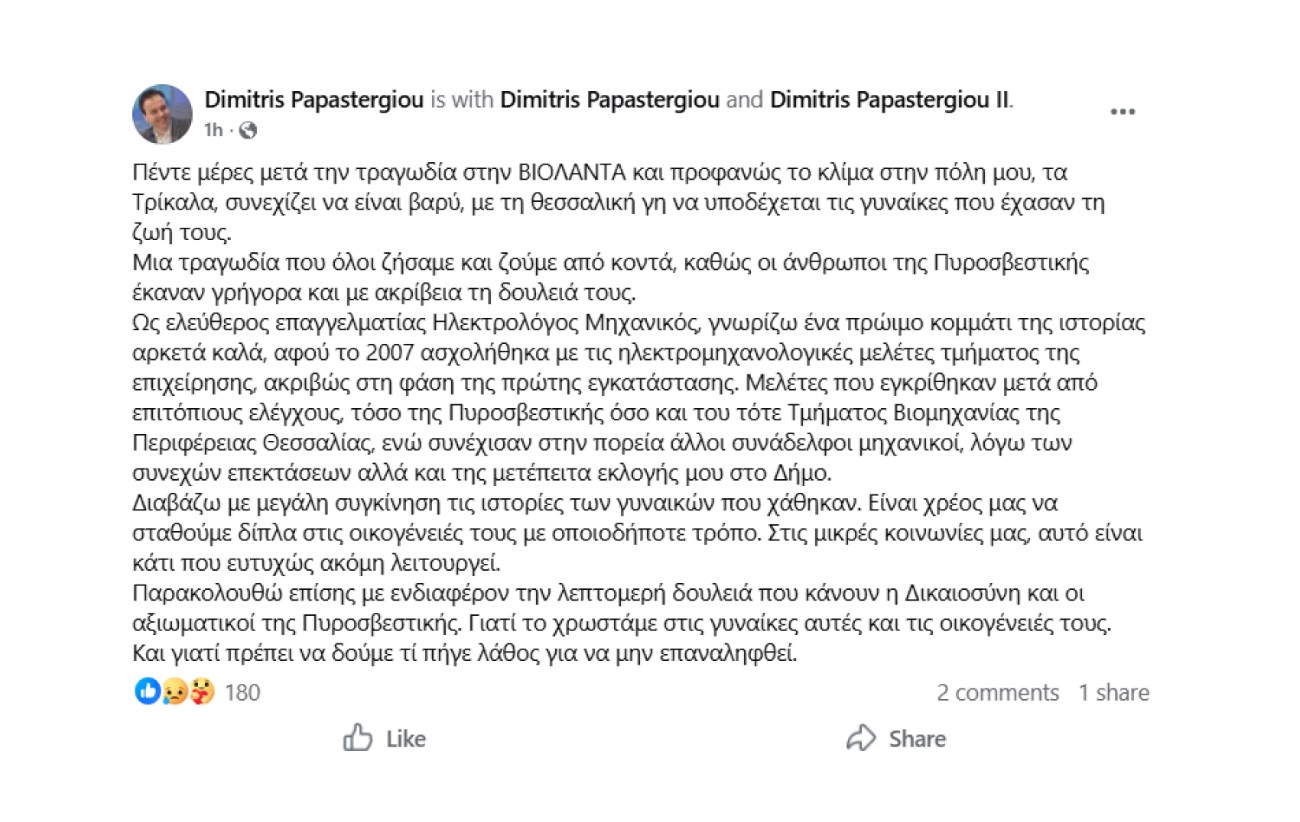Open the three-dot post options menu
The image size is (1300, 822).
tap(1123, 112)
